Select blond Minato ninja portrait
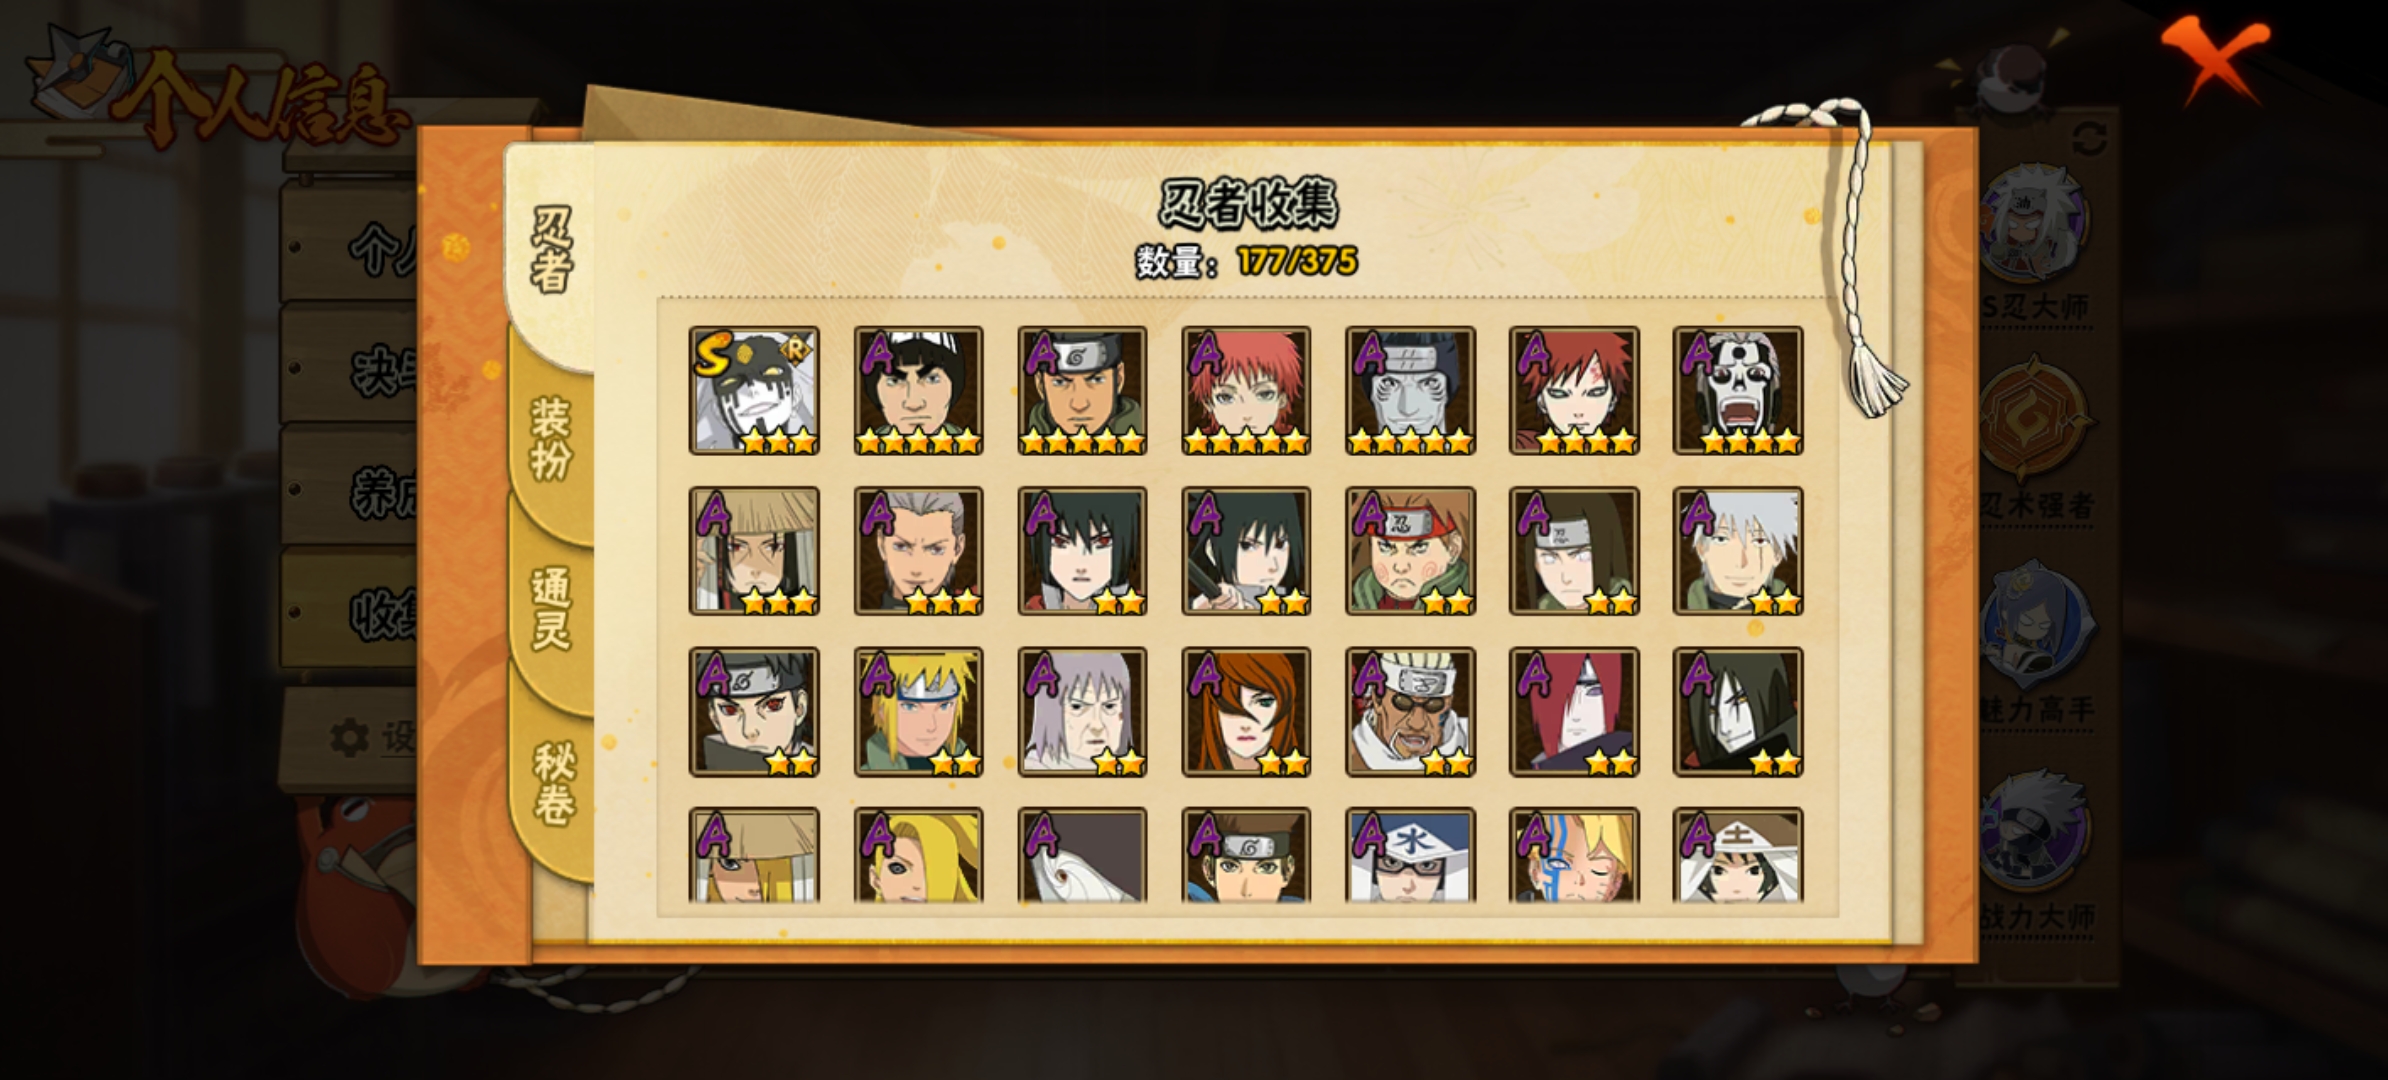Viewport: 2388px width, 1080px height. 918,712
